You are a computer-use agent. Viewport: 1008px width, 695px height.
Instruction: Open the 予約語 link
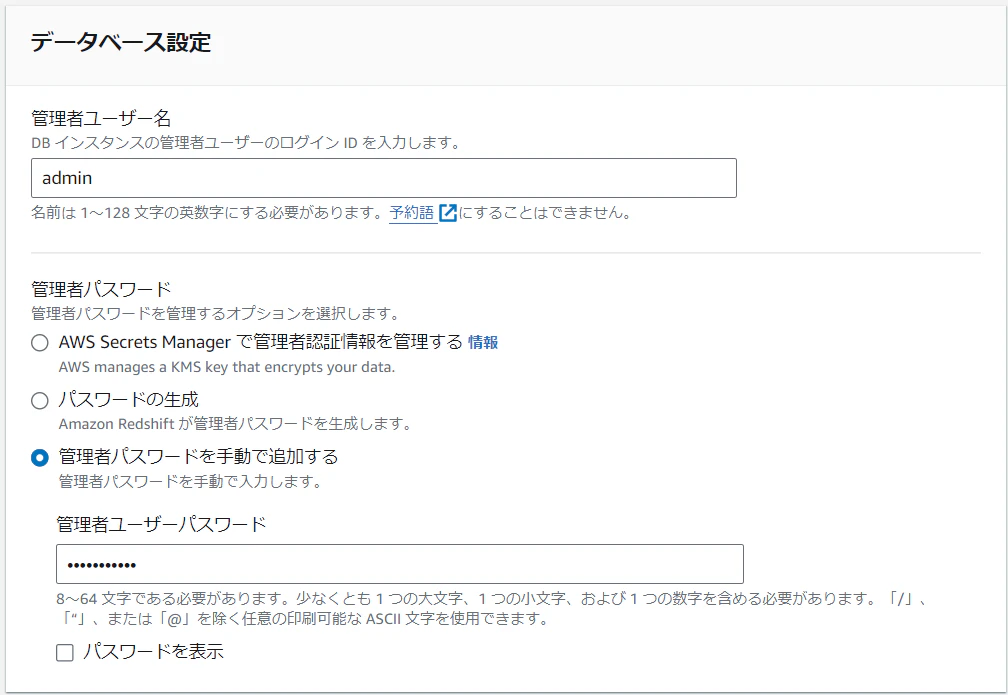pyautogui.click(x=412, y=213)
